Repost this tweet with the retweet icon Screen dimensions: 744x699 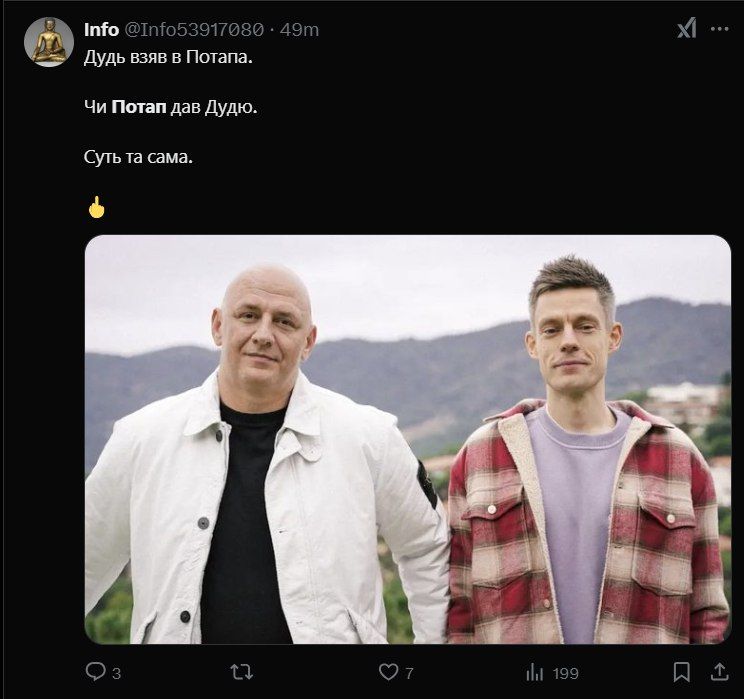[241, 672]
